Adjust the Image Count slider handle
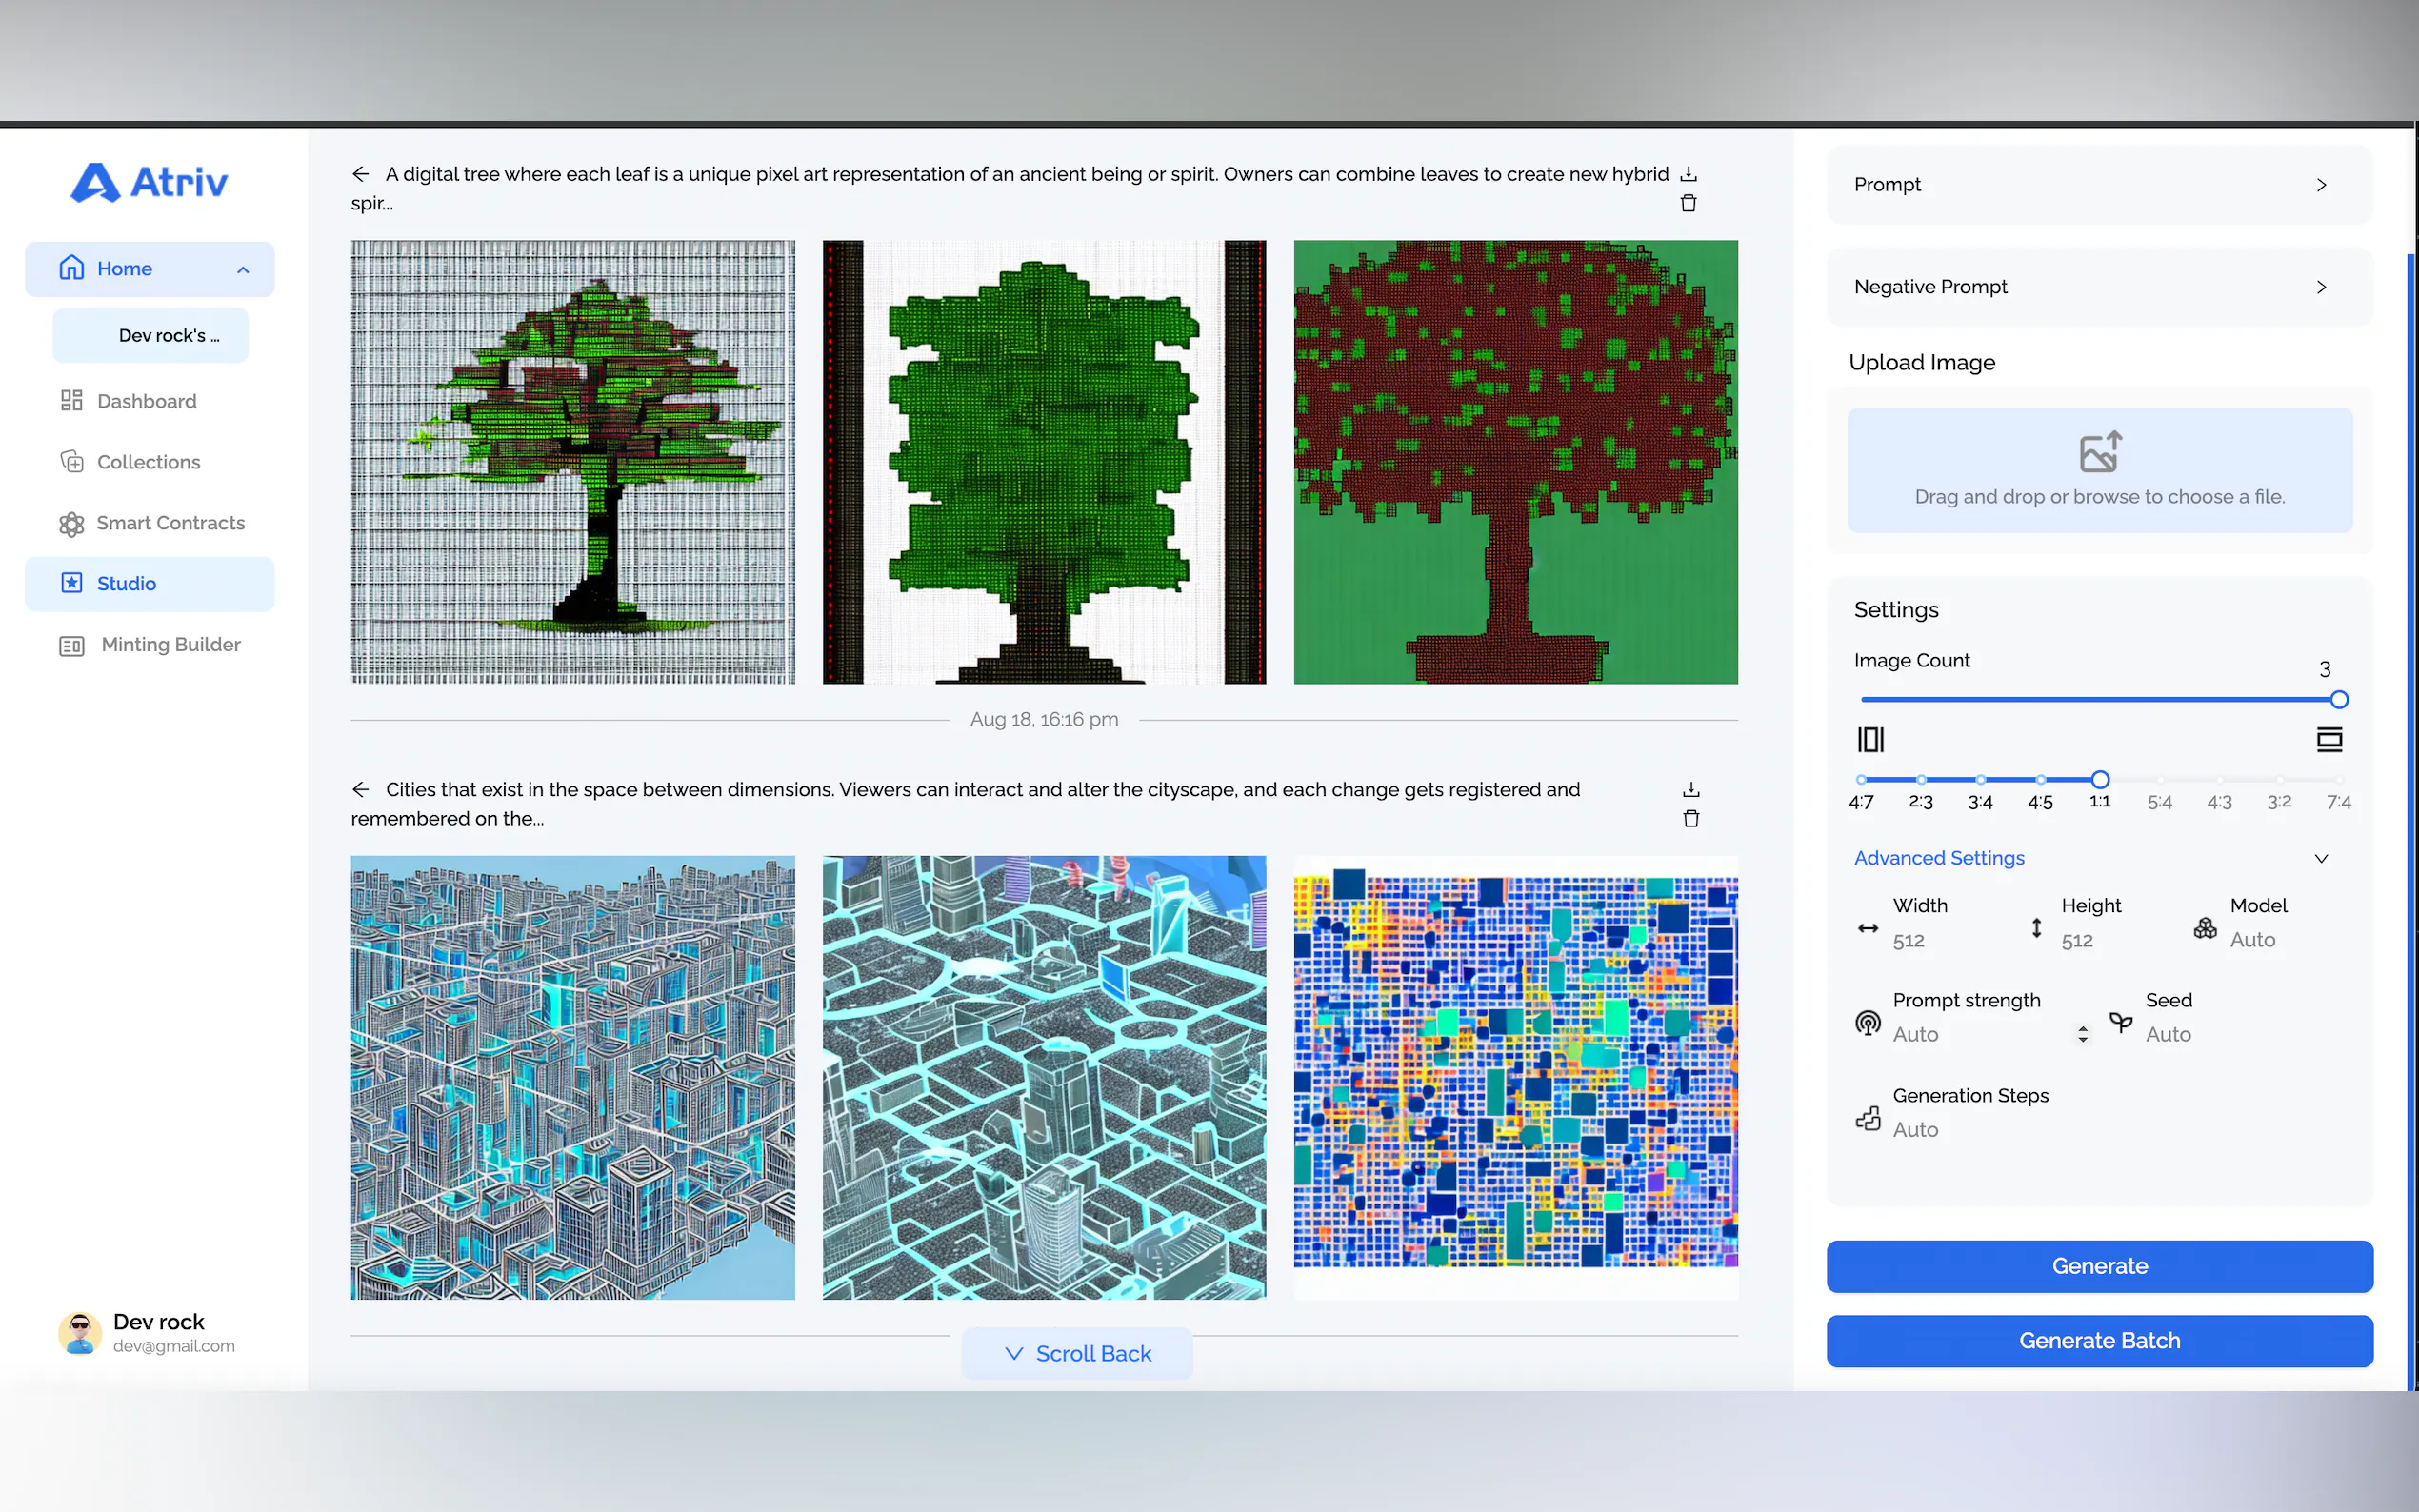Viewport: 2419px width, 1512px height. coord(2338,700)
